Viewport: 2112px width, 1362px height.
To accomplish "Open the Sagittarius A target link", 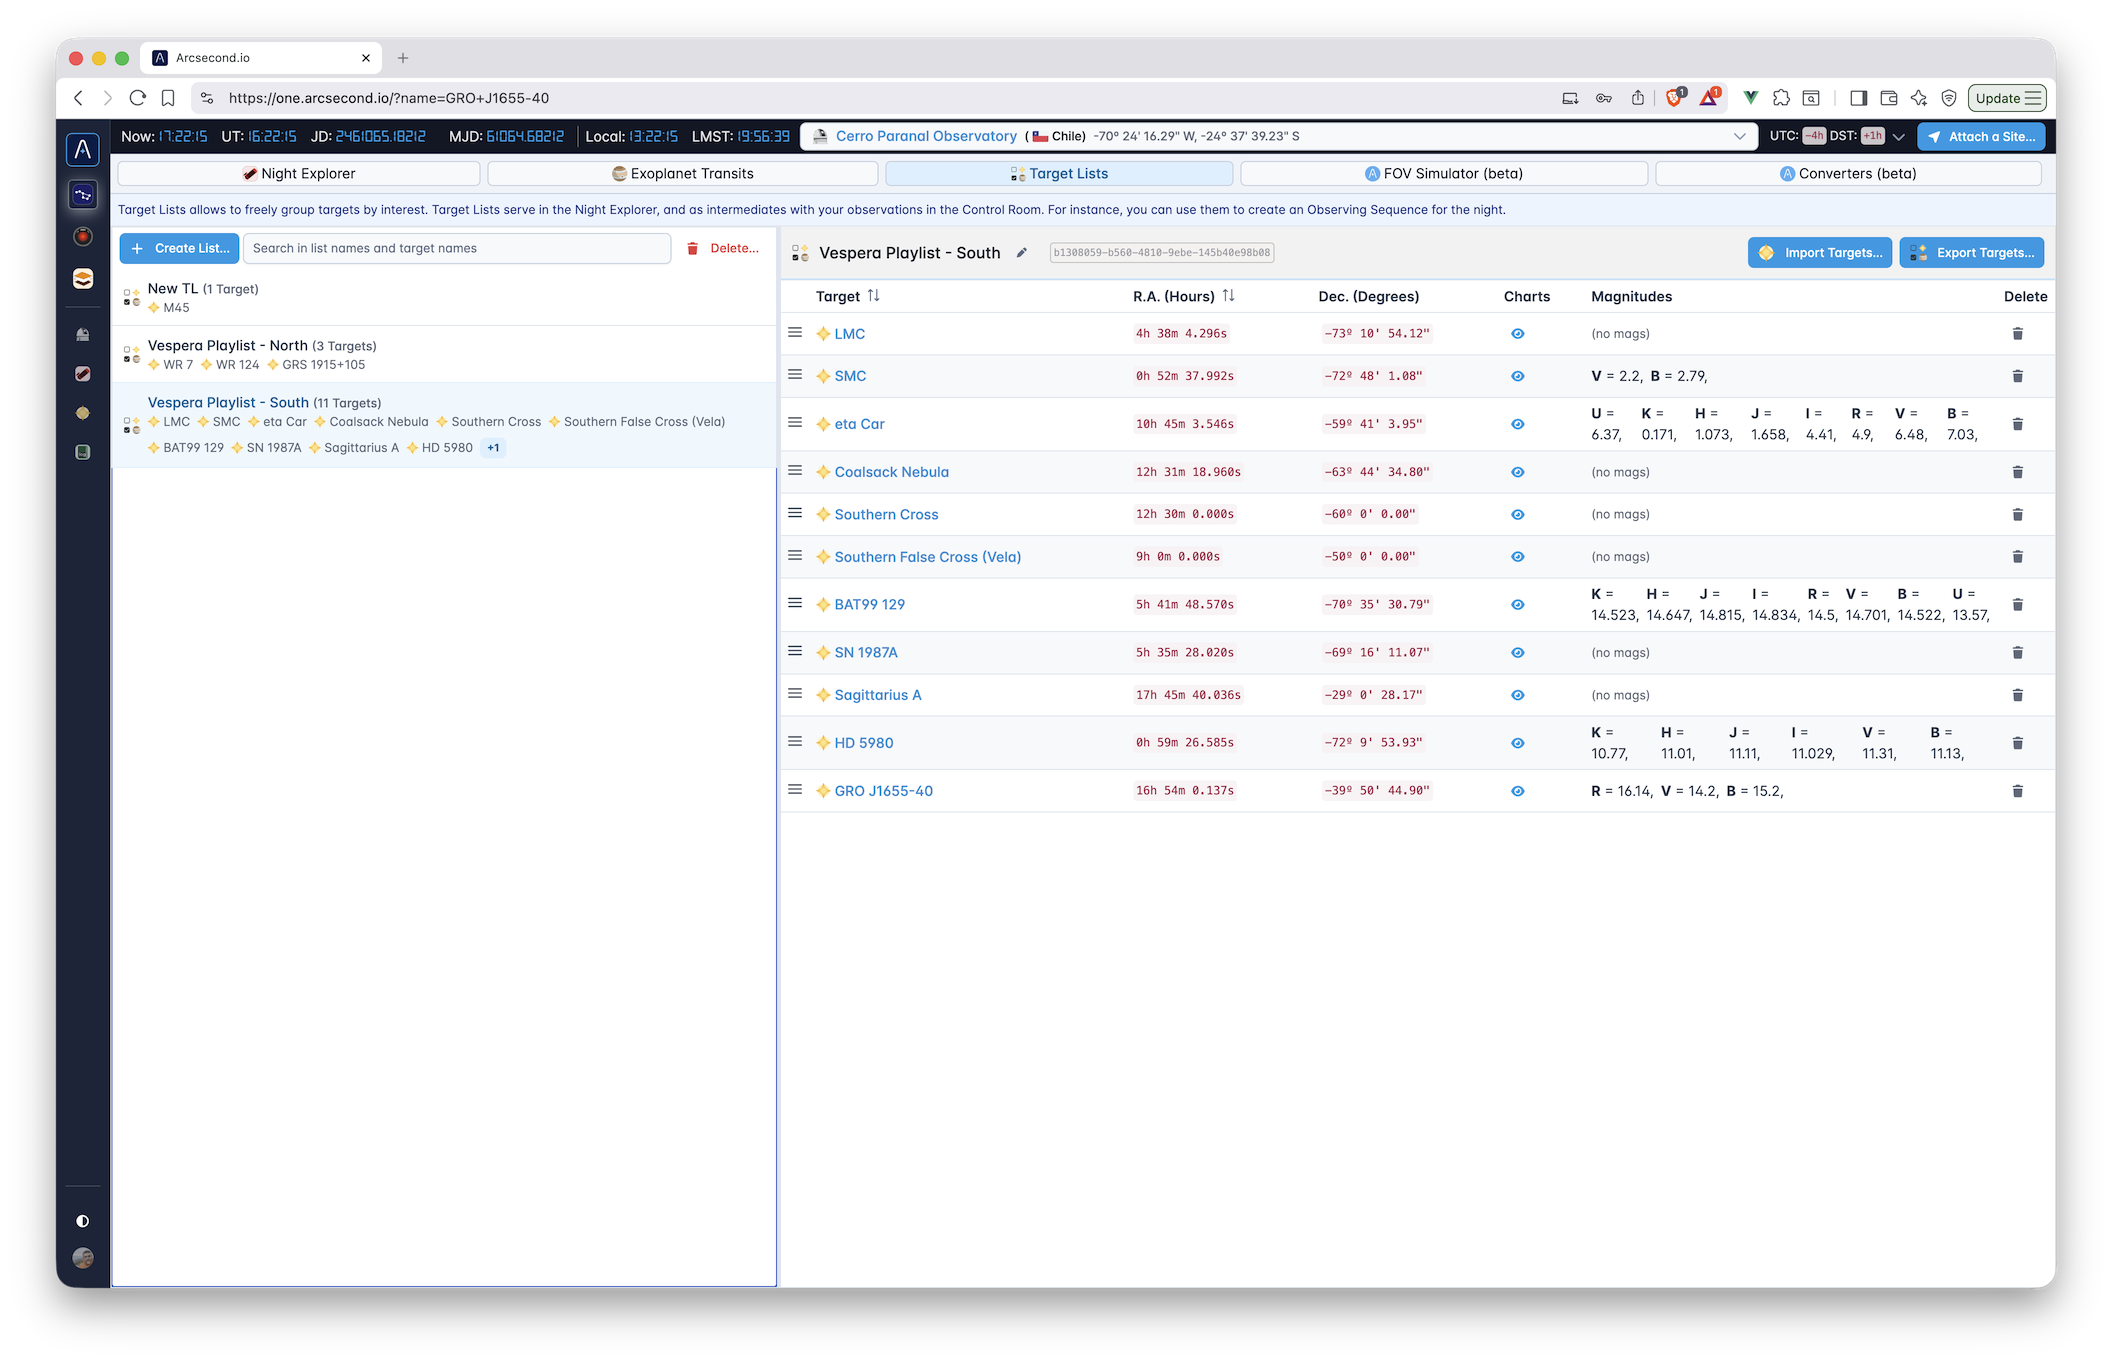I will [x=878, y=695].
